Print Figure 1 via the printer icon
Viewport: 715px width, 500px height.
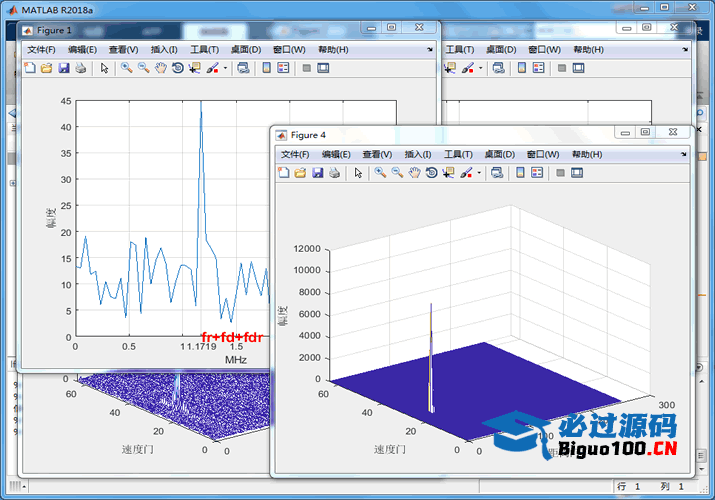pyautogui.click(x=80, y=68)
